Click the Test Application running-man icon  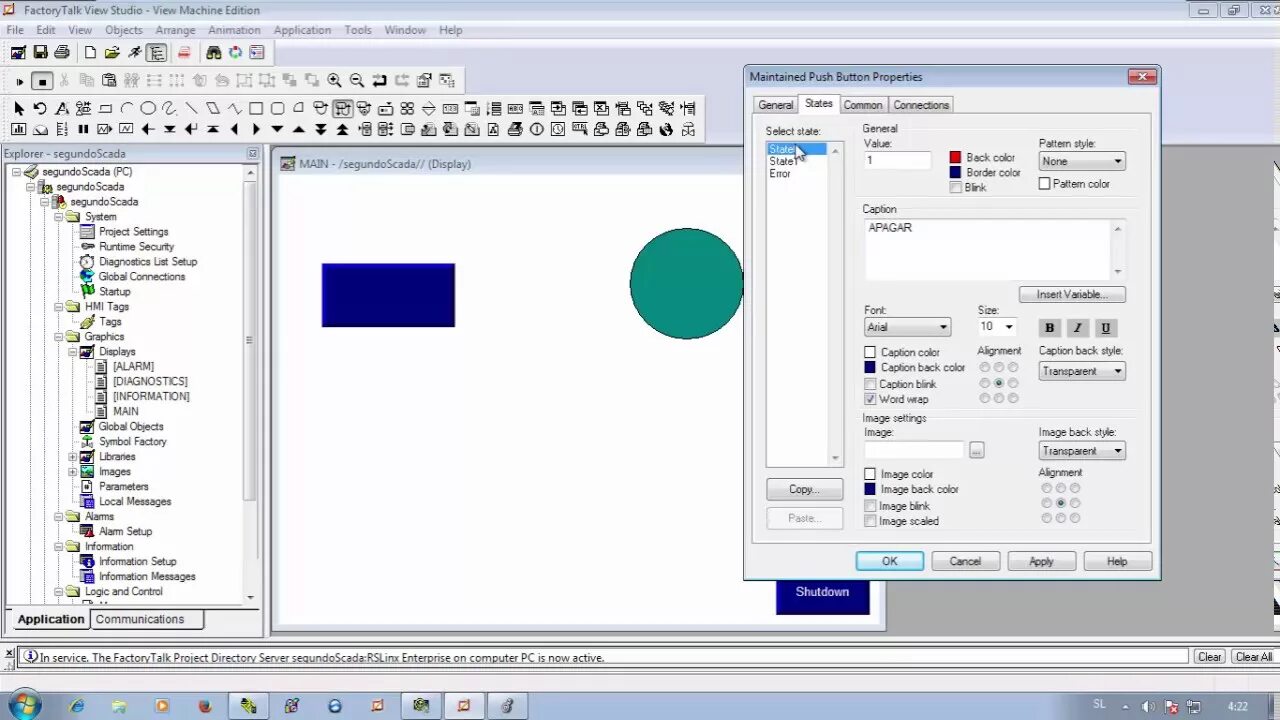[134, 52]
